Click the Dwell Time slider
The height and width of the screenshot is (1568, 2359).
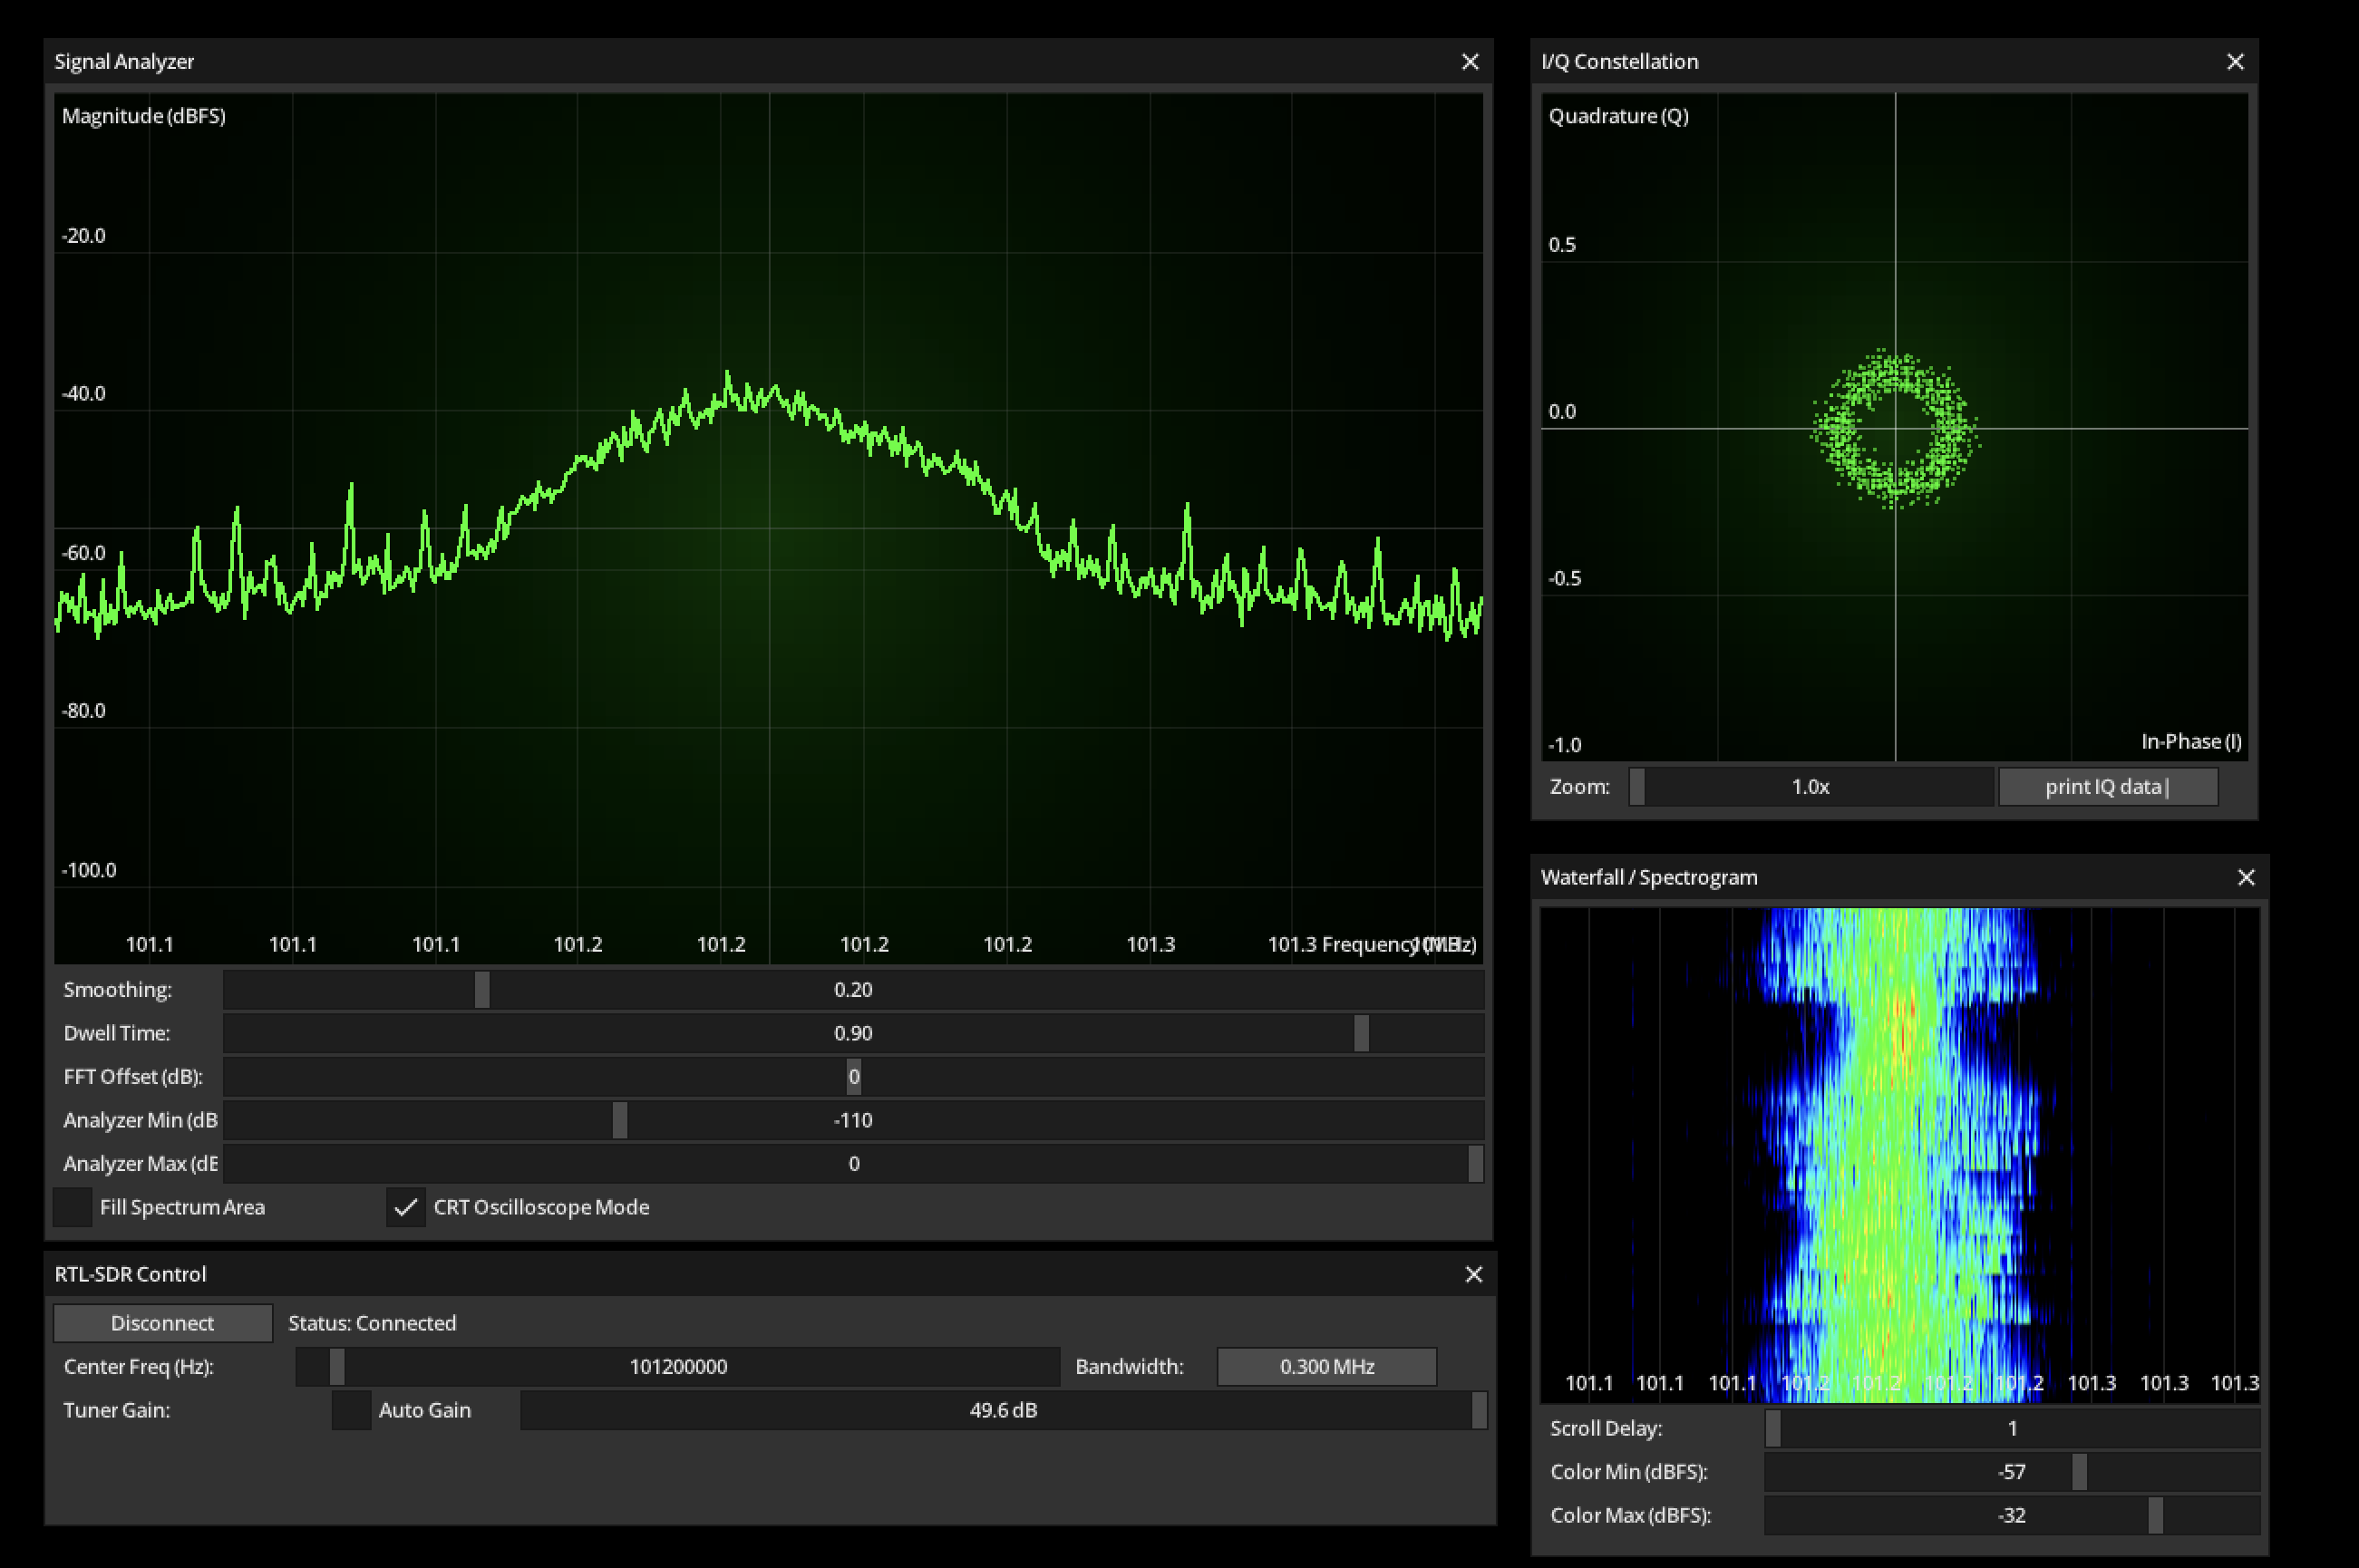point(853,1033)
